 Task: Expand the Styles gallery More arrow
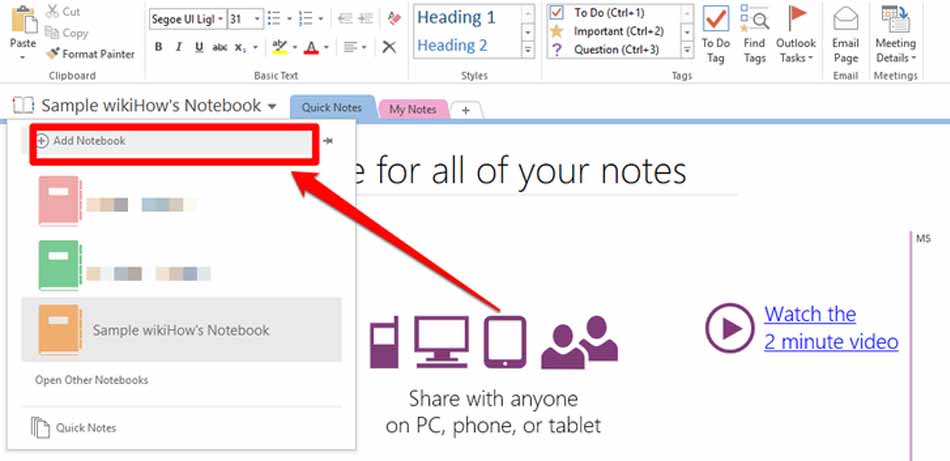(x=528, y=50)
